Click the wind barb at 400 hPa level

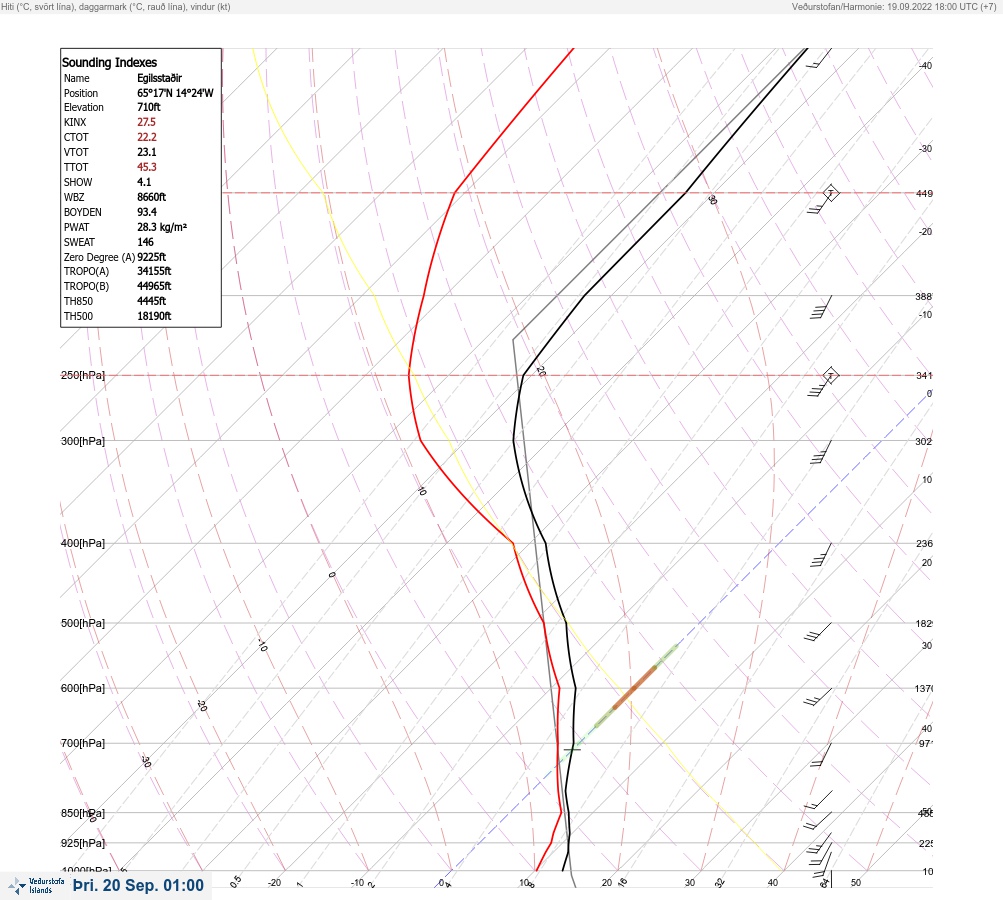(x=821, y=555)
